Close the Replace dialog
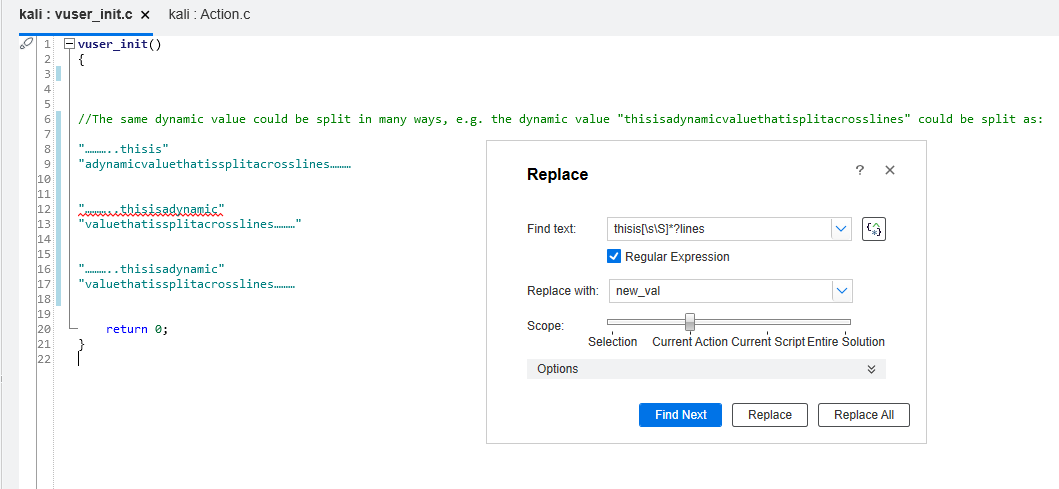 (x=889, y=170)
